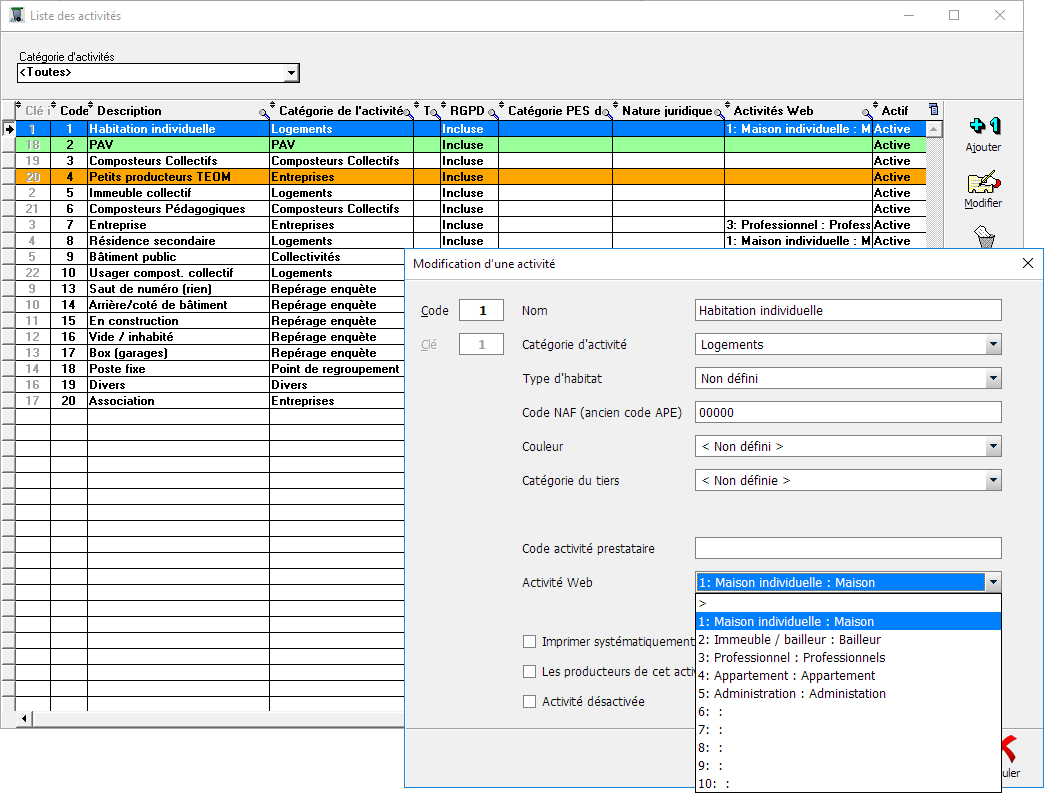This screenshot has height=794, width=1044.
Task: Click the Modifier (edit) icon
Action: 983,183
